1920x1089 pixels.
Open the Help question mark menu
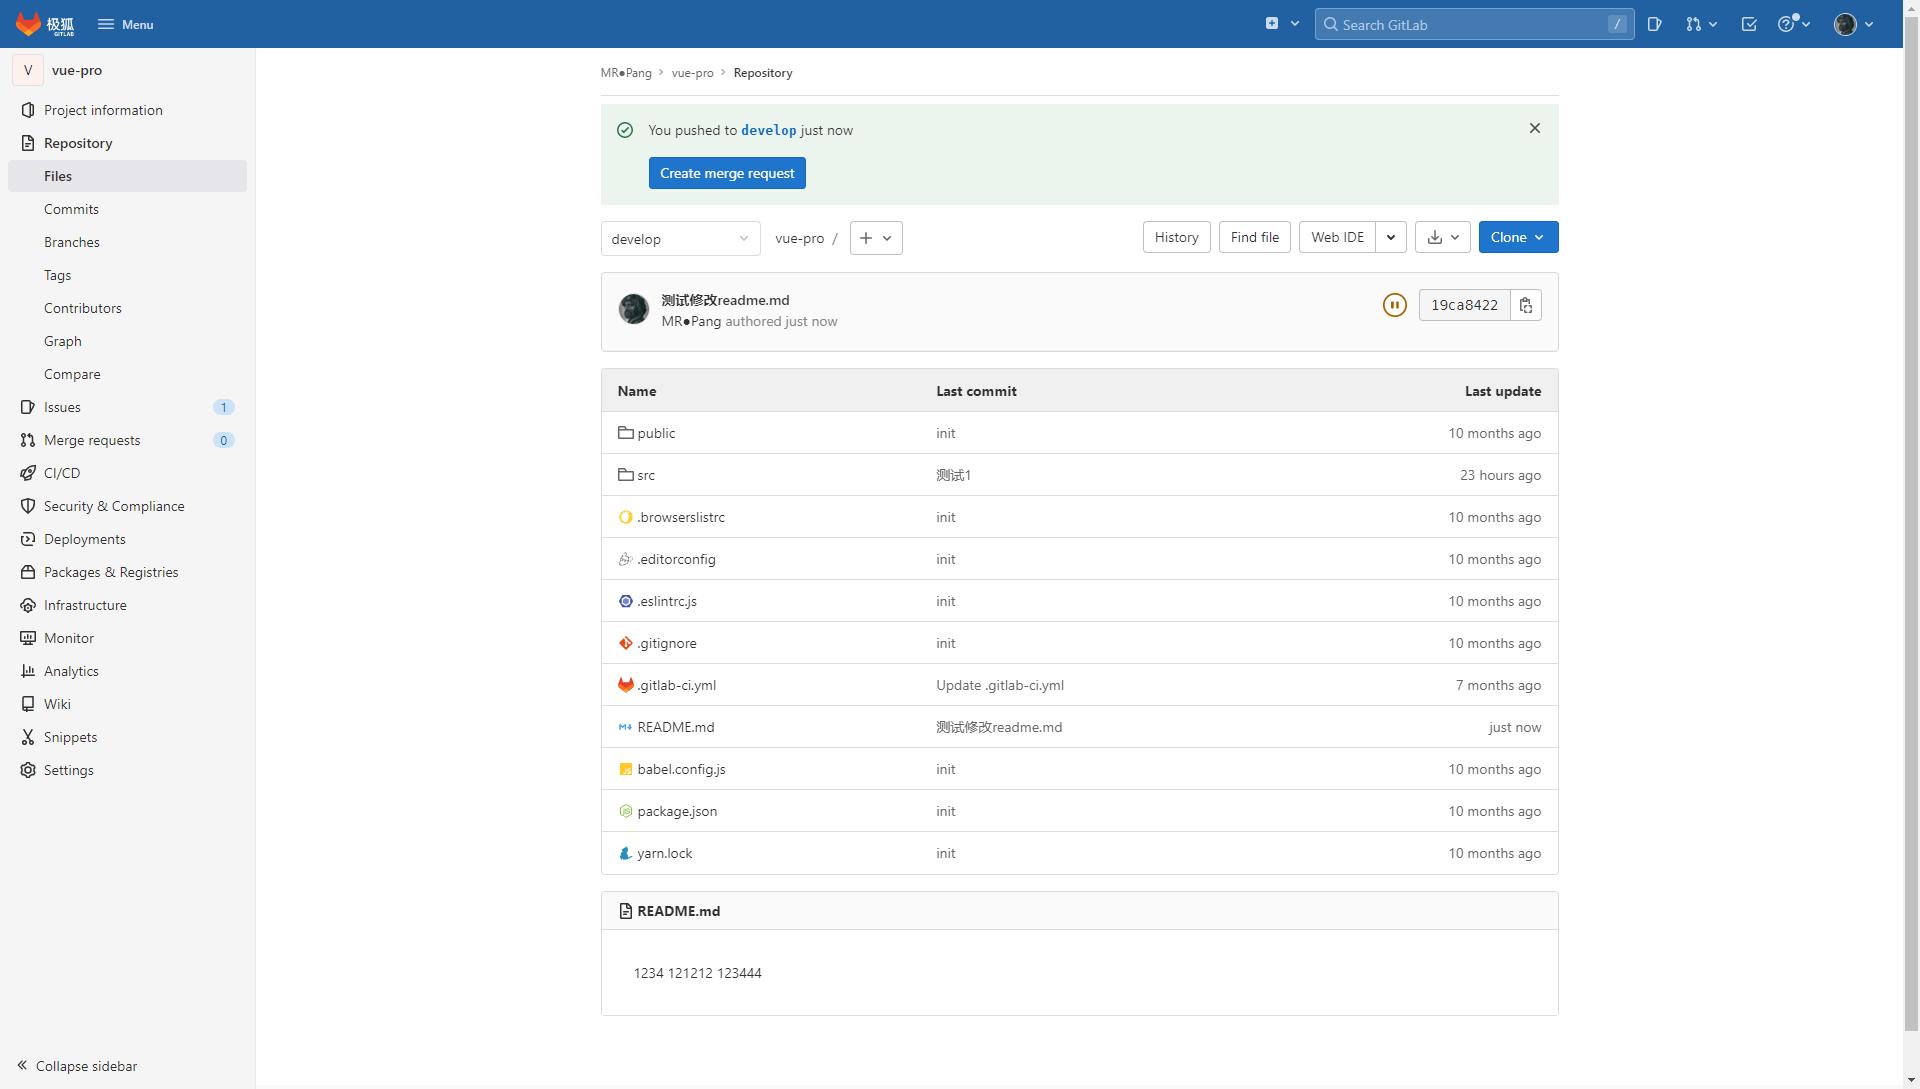coord(1793,24)
